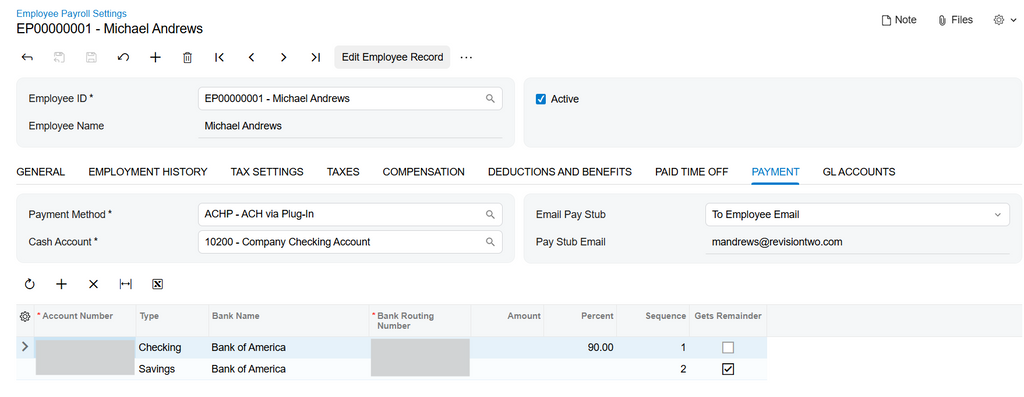This screenshot has height=397, width=1024.
Task: Select the Checking type cell
Action: pyautogui.click(x=172, y=347)
